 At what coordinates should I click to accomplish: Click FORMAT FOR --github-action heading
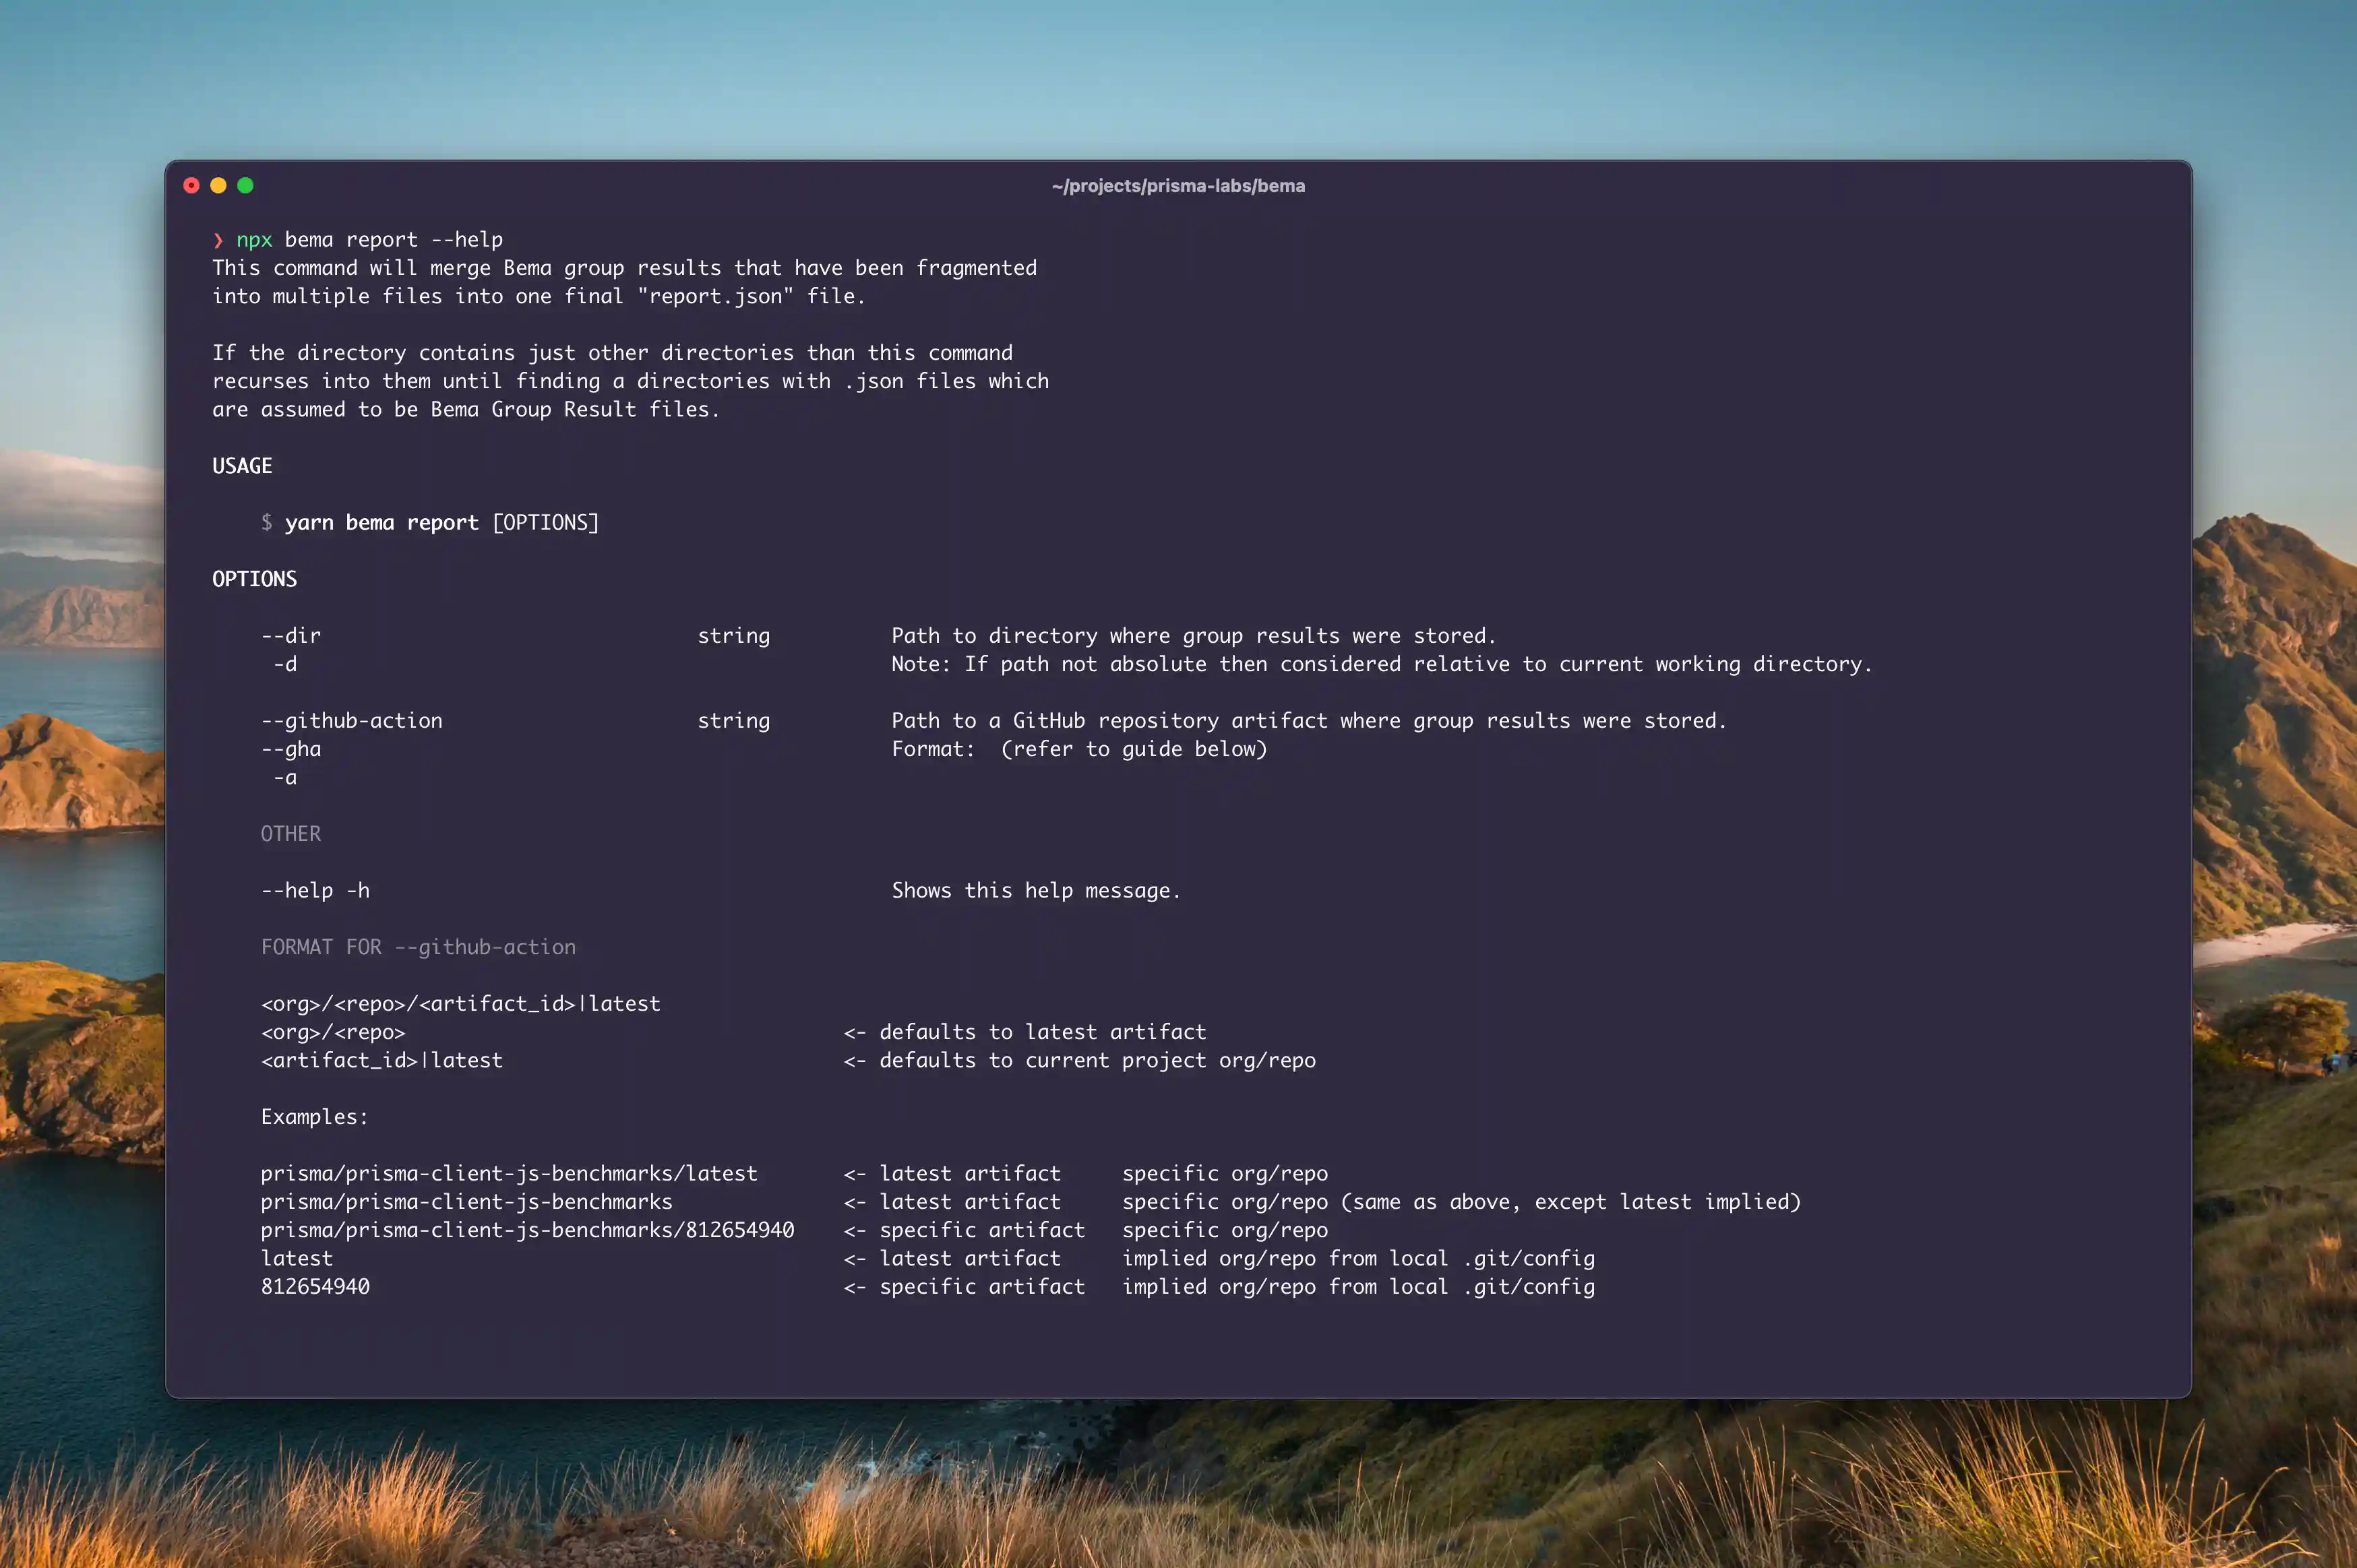418,947
